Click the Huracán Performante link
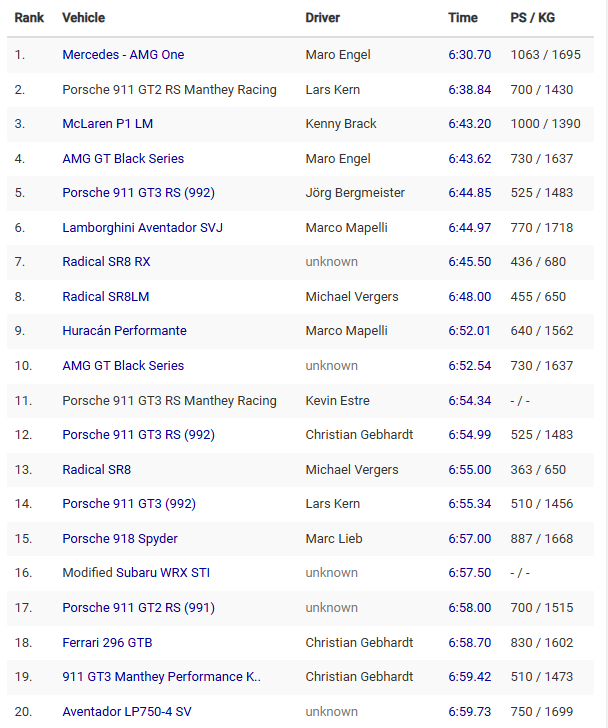 pyautogui.click(x=124, y=331)
